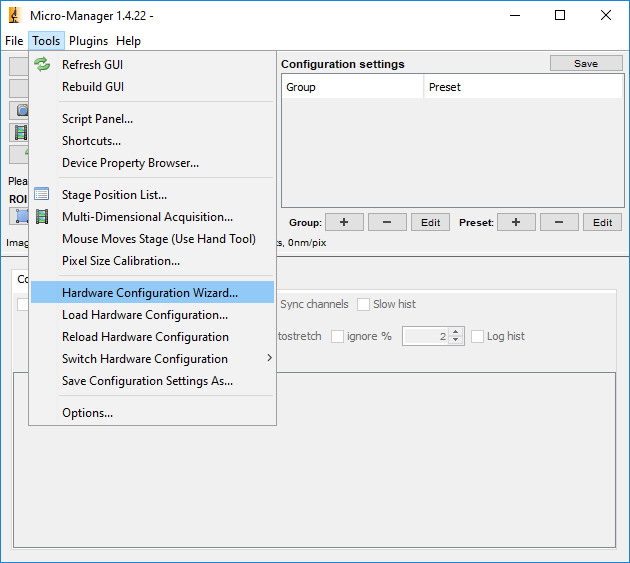630x563 pixels.
Task: Click the Micro-Manager microscope title bar icon
Action: 14,16
